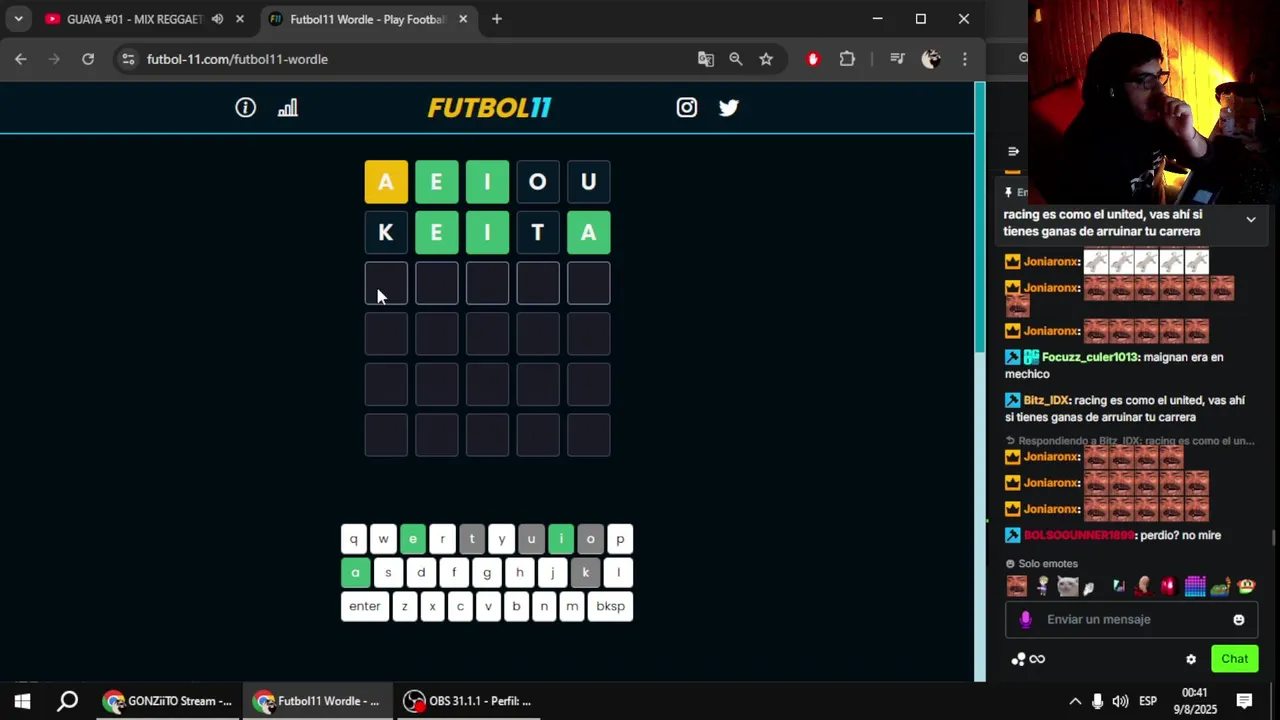Tap the on-screen n key

[x=544, y=606]
